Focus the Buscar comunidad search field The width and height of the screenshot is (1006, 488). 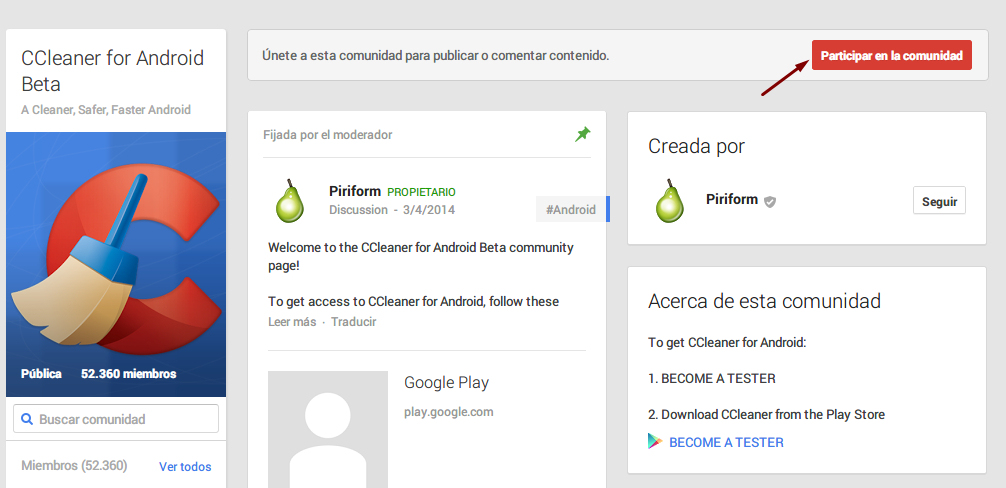[x=115, y=419]
